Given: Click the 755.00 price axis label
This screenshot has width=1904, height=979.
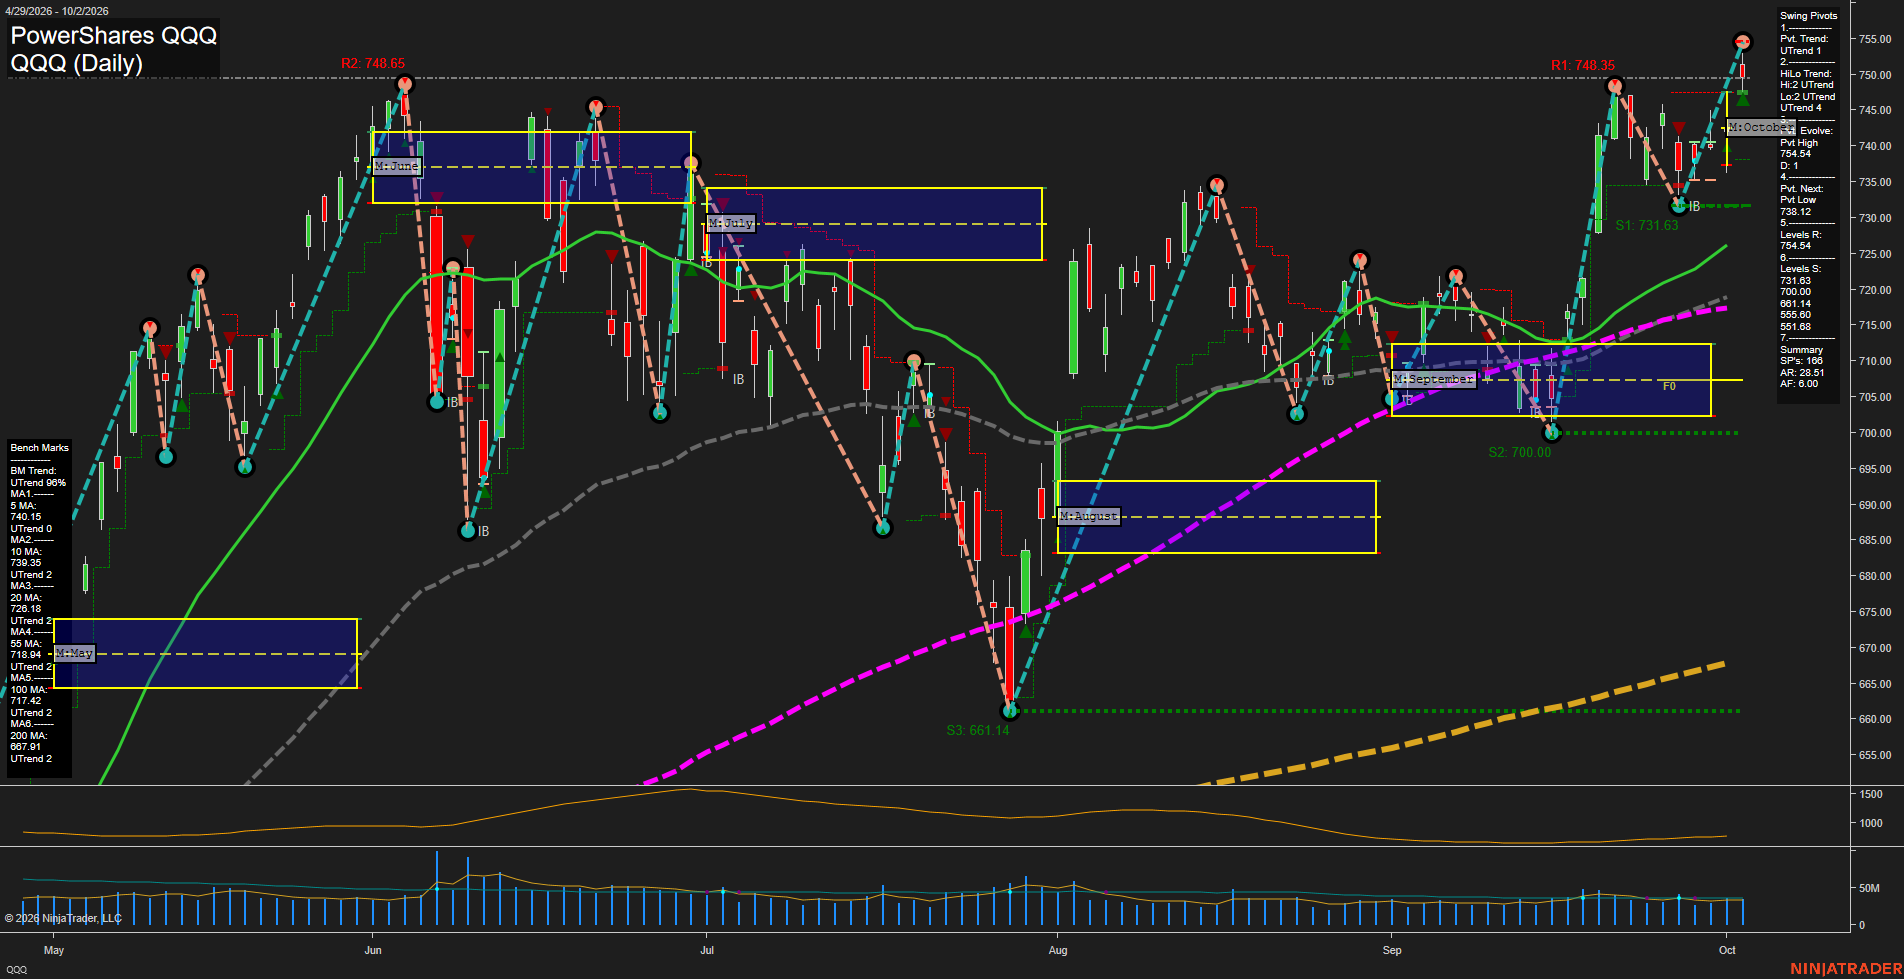Looking at the screenshot, I should click(1875, 39).
